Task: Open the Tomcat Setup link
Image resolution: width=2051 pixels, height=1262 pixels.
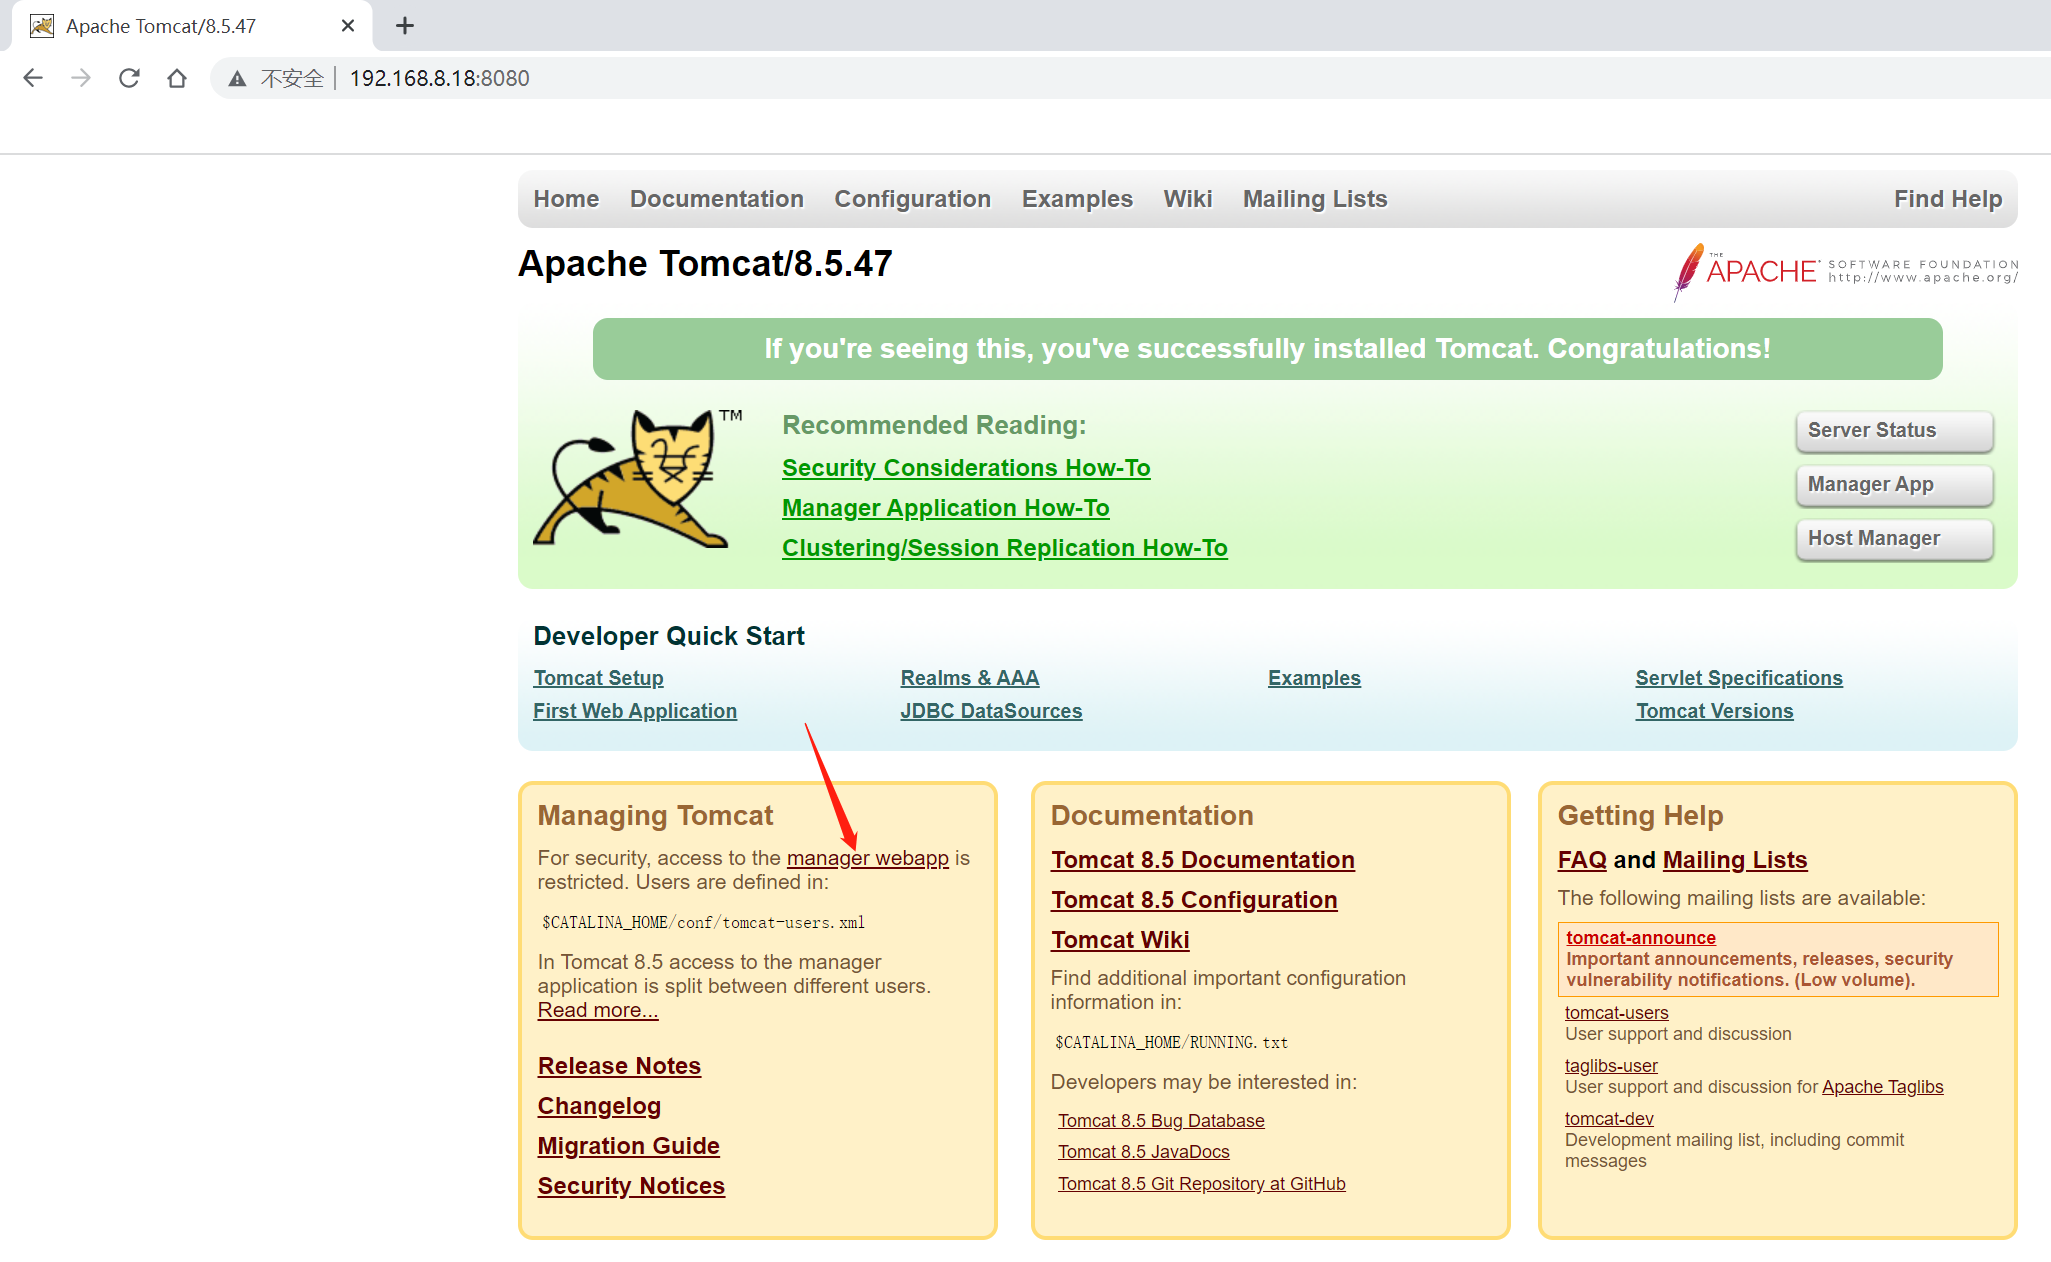Action: (x=598, y=678)
